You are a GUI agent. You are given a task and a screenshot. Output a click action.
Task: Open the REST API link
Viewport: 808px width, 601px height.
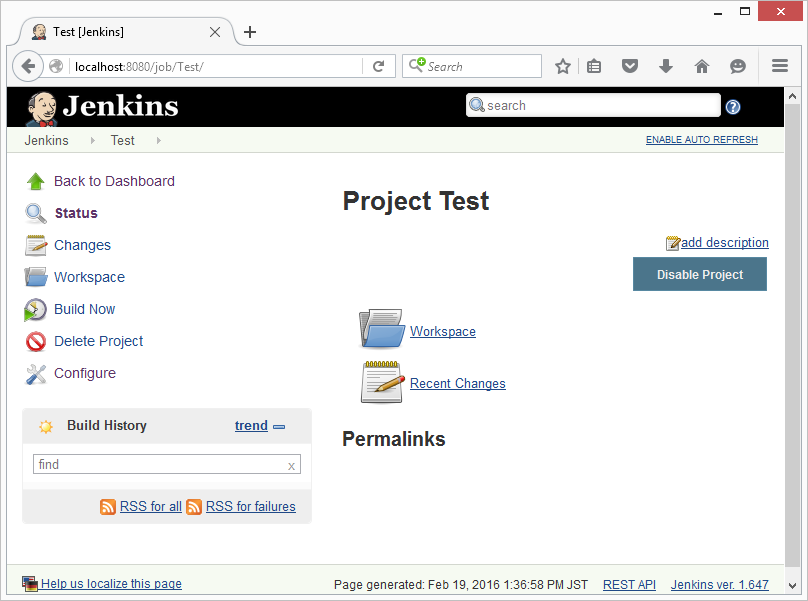629,585
